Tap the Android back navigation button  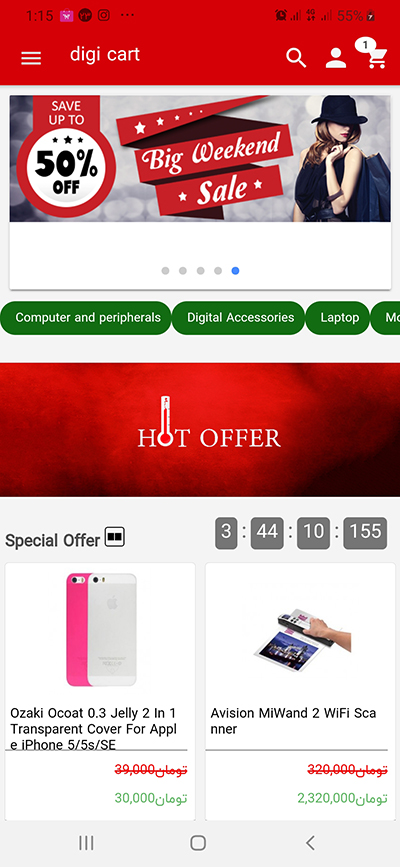pos(310,843)
